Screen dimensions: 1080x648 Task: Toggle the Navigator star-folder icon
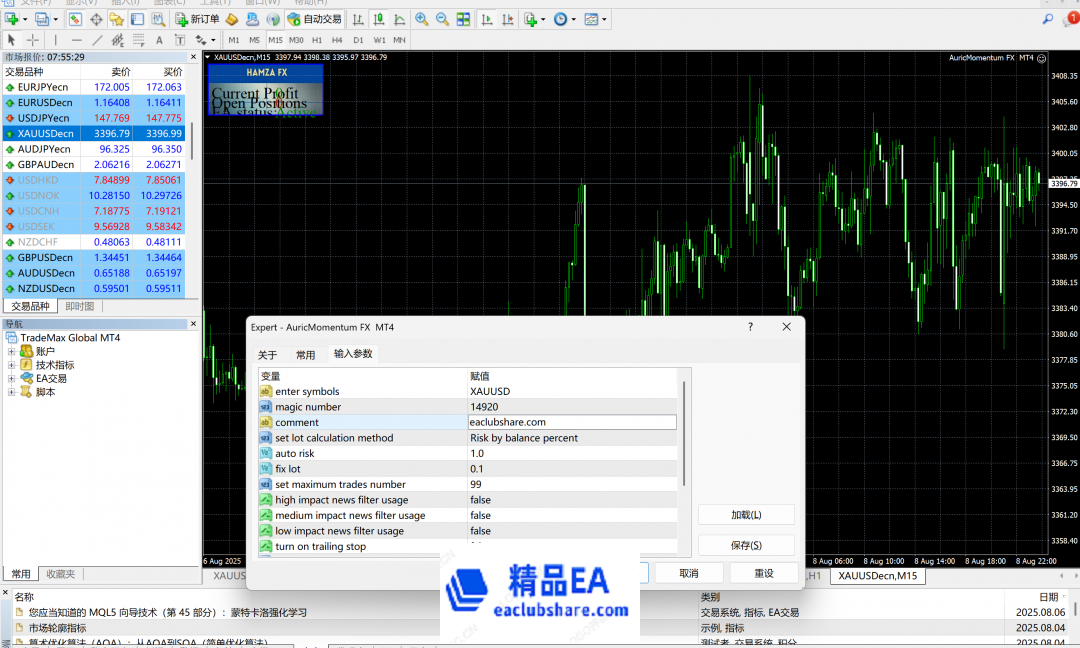pos(116,19)
